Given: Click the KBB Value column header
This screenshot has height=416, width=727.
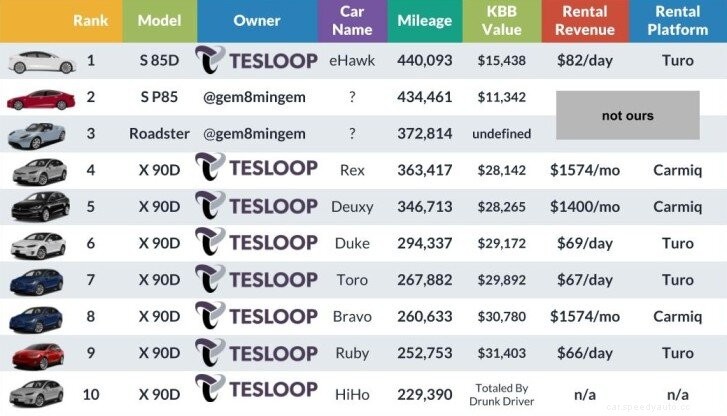Looking at the screenshot, I should coord(504,21).
